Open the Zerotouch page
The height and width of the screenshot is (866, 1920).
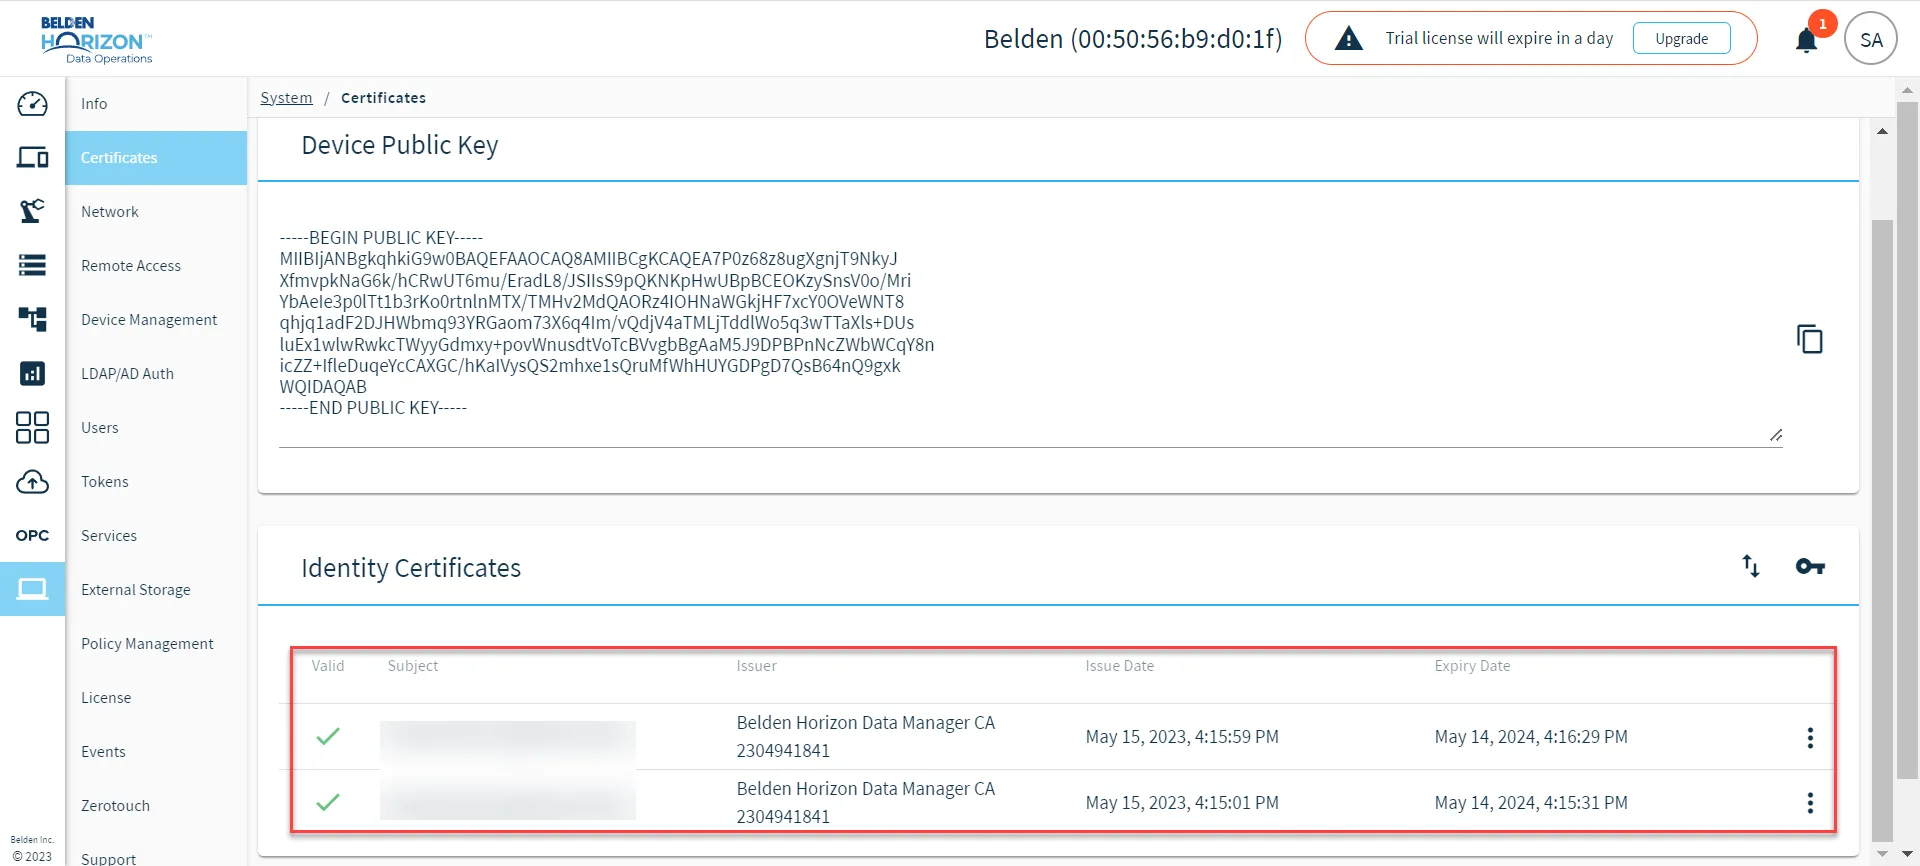[156, 805]
